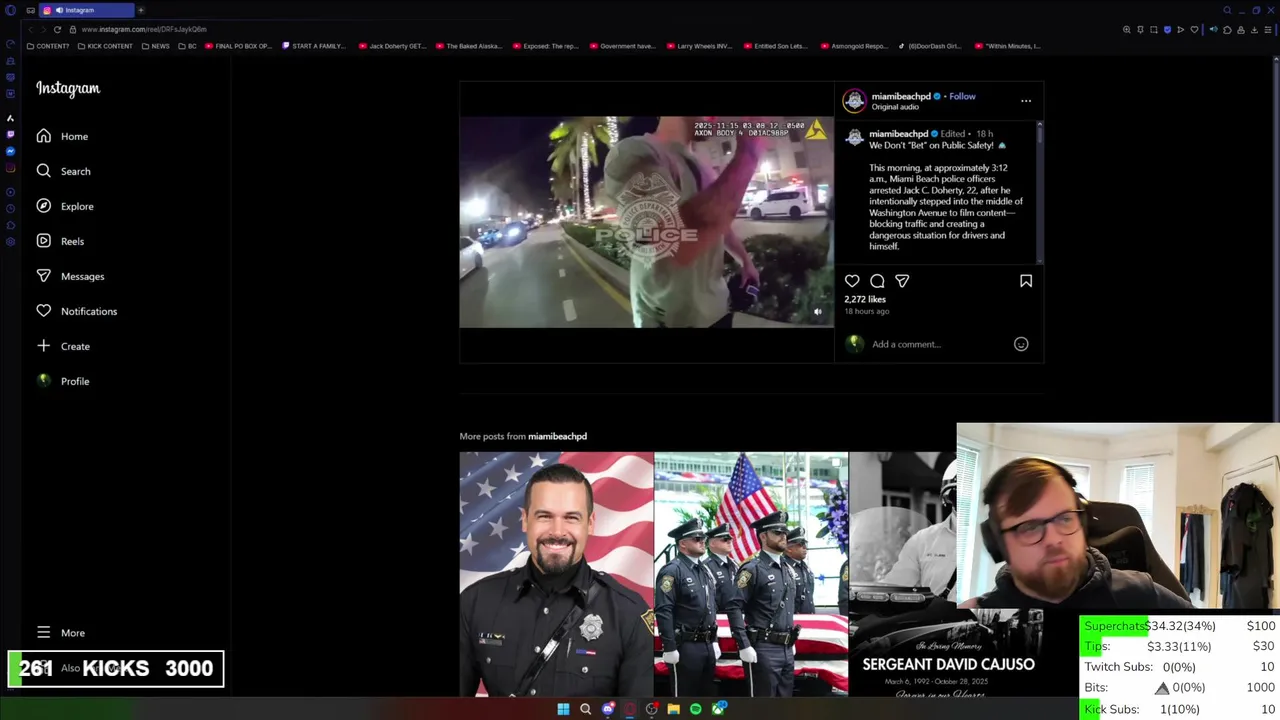1280x720 pixels.
Task: Open Twitch in the browser sidebar
Action: pyautogui.click(x=10, y=134)
